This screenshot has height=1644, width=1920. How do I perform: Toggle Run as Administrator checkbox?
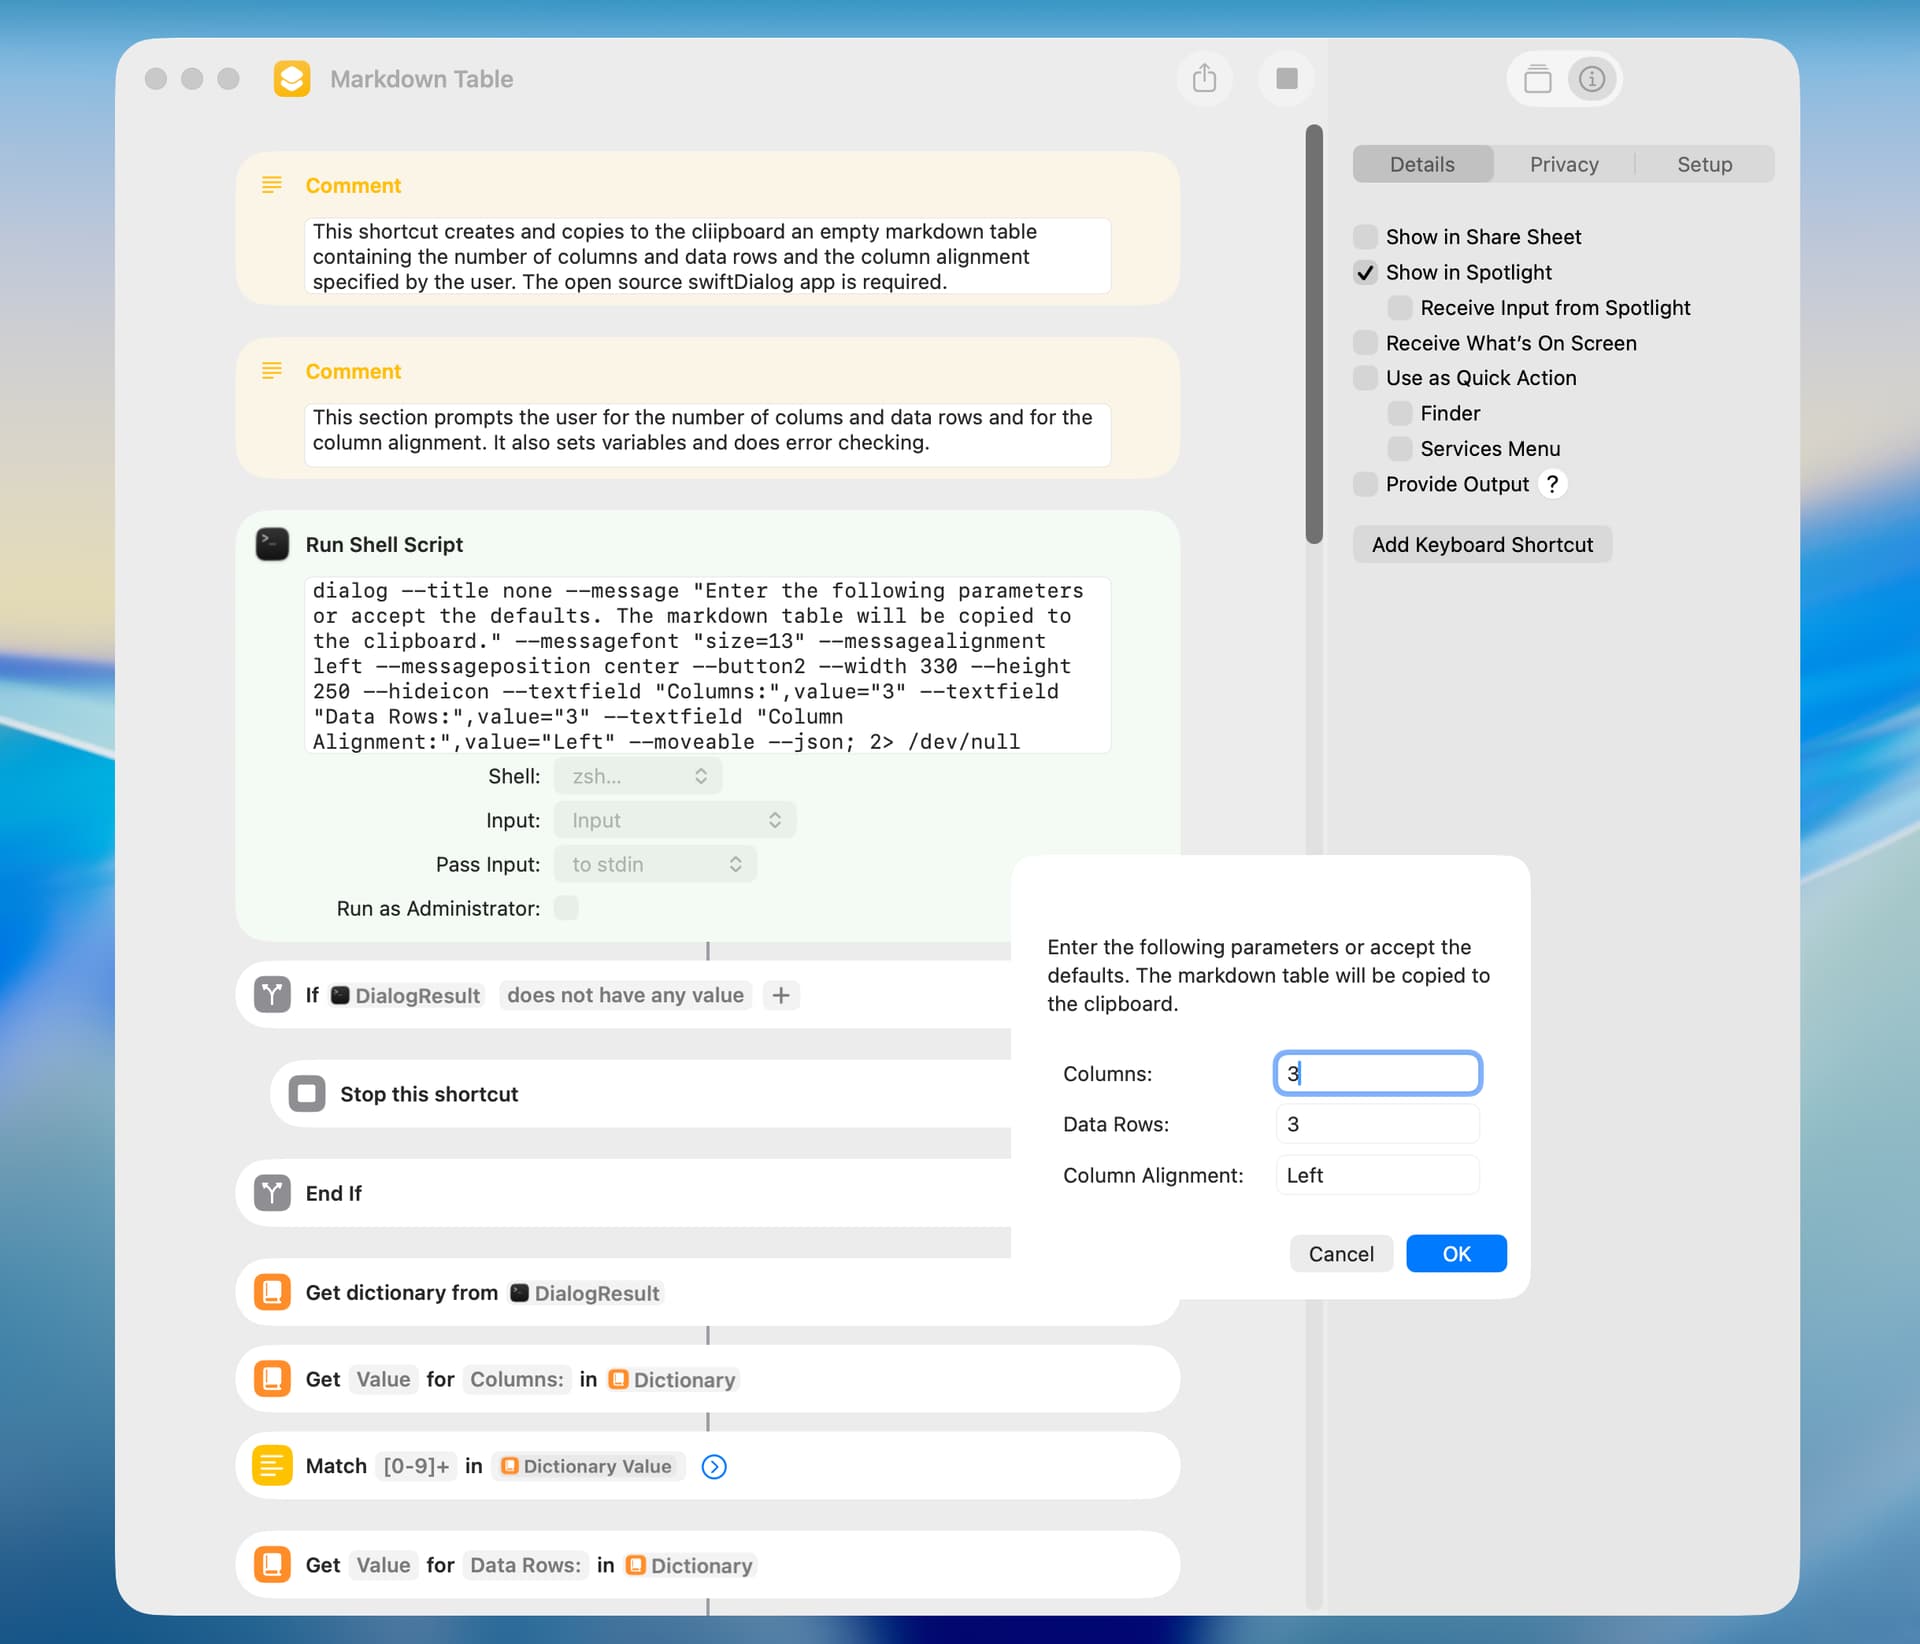[x=566, y=908]
